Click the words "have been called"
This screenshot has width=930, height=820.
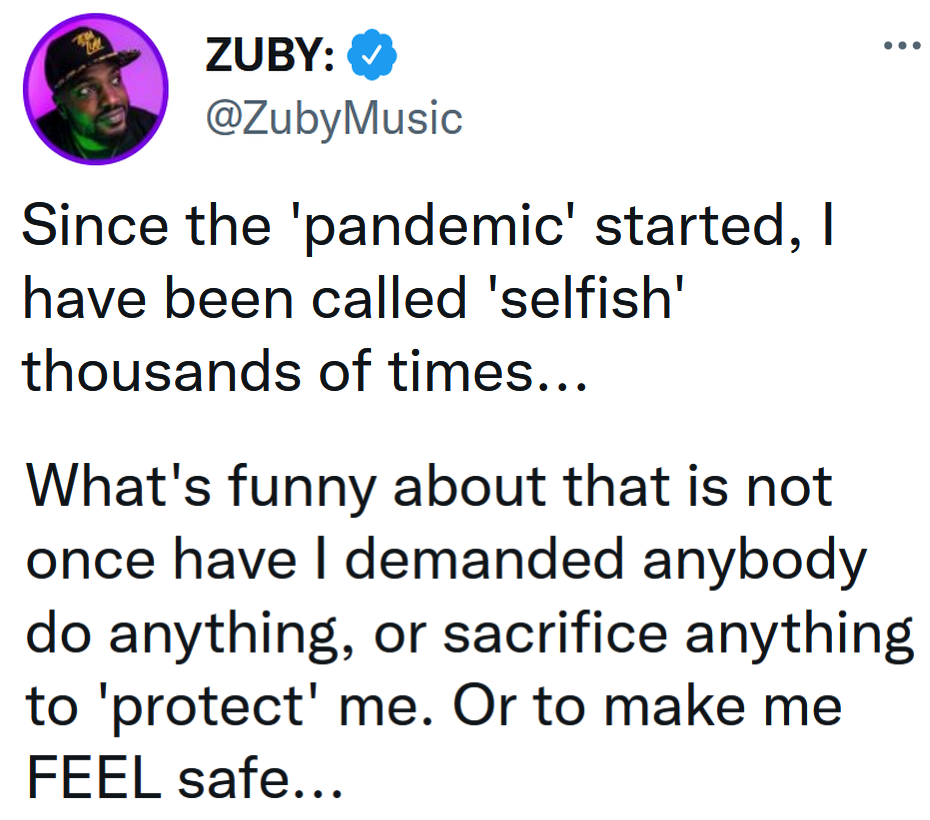point(208,301)
